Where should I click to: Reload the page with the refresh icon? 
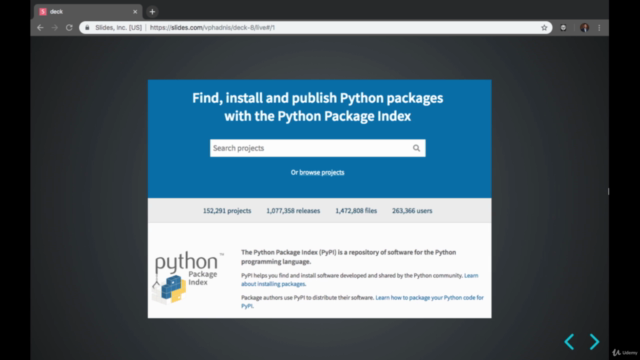click(x=69, y=28)
